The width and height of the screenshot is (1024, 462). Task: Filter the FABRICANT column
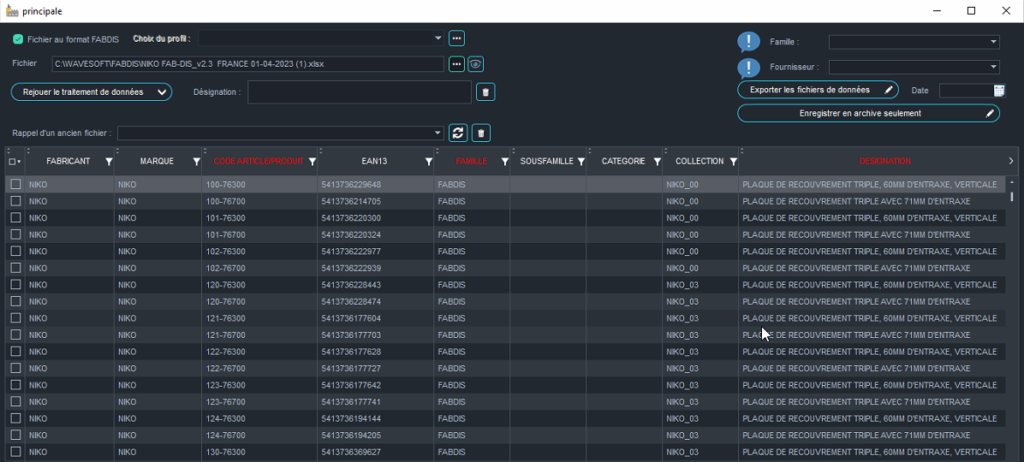click(x=109, y=161)
